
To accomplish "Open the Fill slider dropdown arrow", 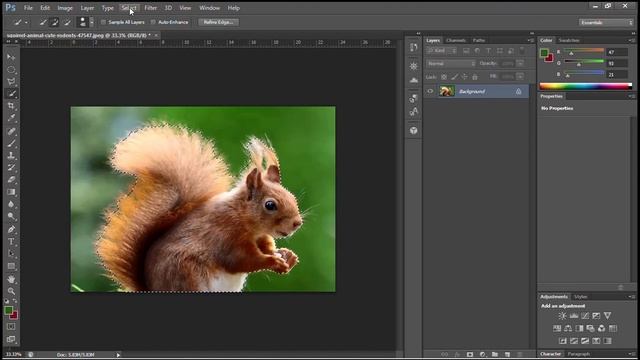I will click(x=520, y=77).
